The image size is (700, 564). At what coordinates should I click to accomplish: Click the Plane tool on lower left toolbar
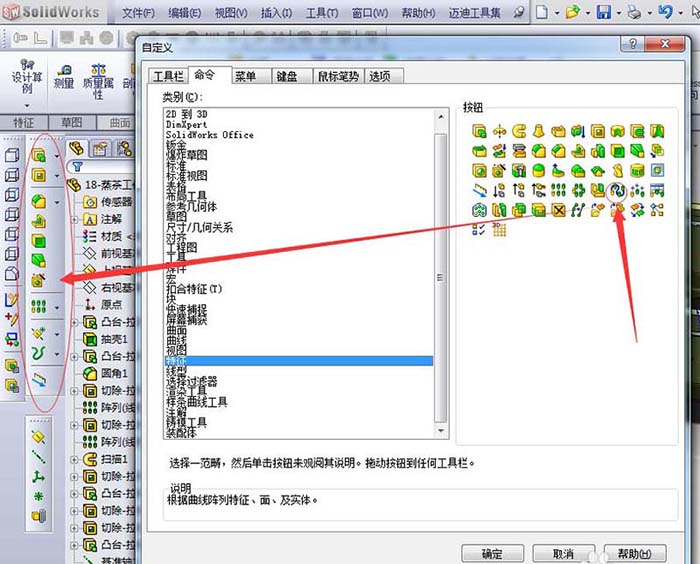pos(39,437)
